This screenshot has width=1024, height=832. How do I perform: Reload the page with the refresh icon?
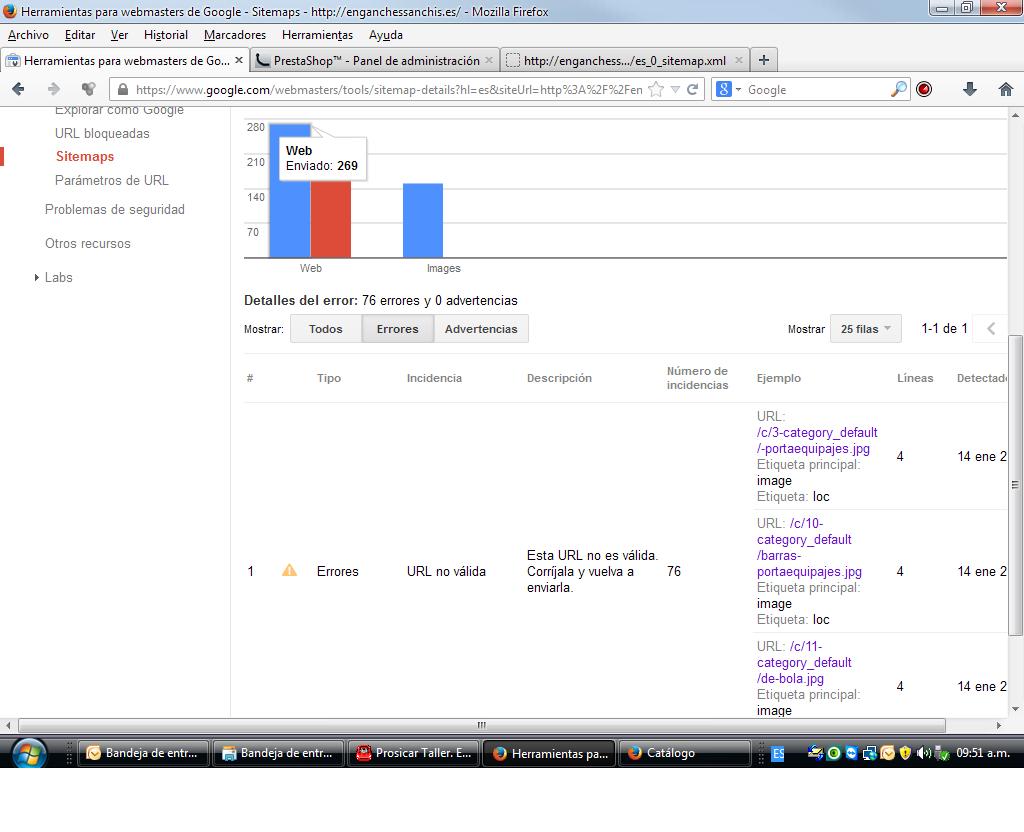point(693,89)
